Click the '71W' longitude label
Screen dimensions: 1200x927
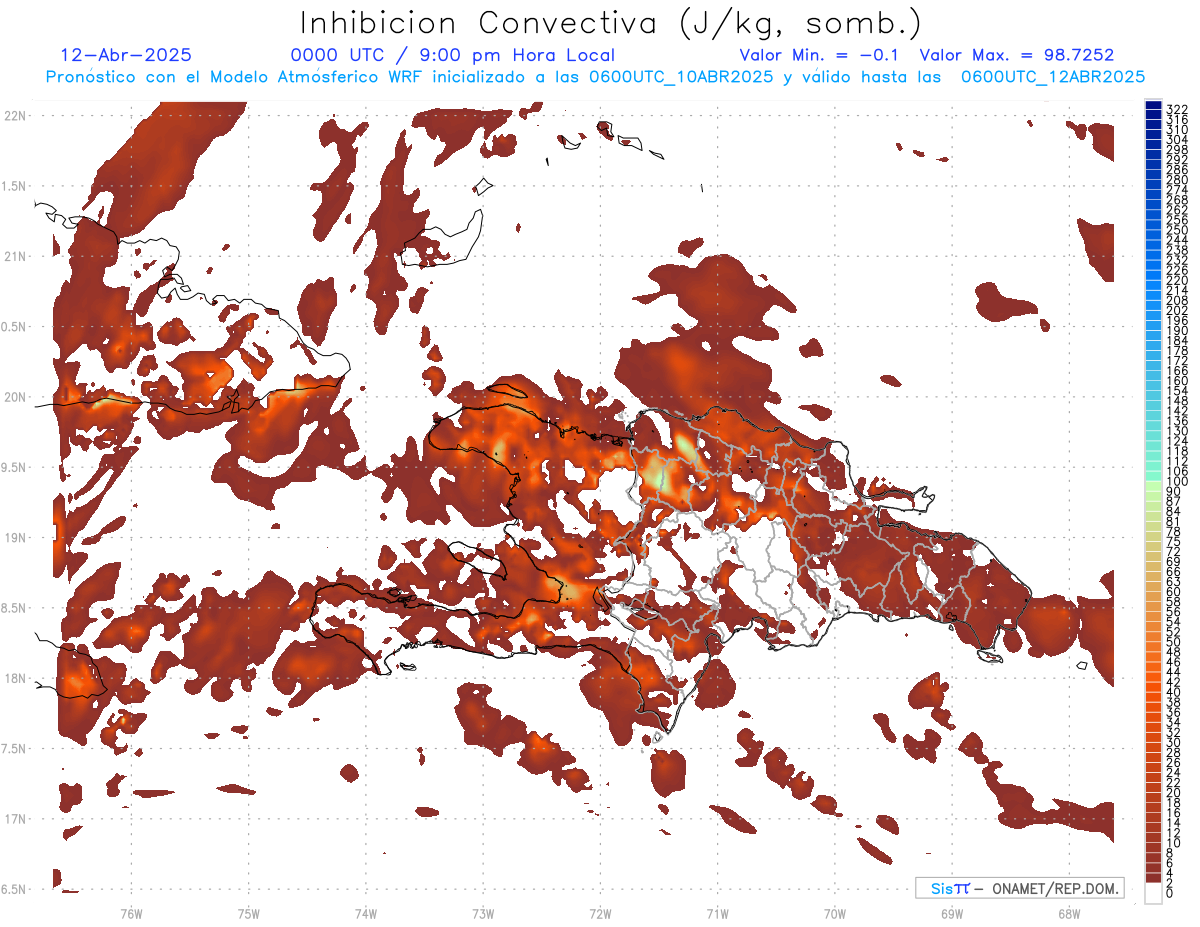(717, 913)
